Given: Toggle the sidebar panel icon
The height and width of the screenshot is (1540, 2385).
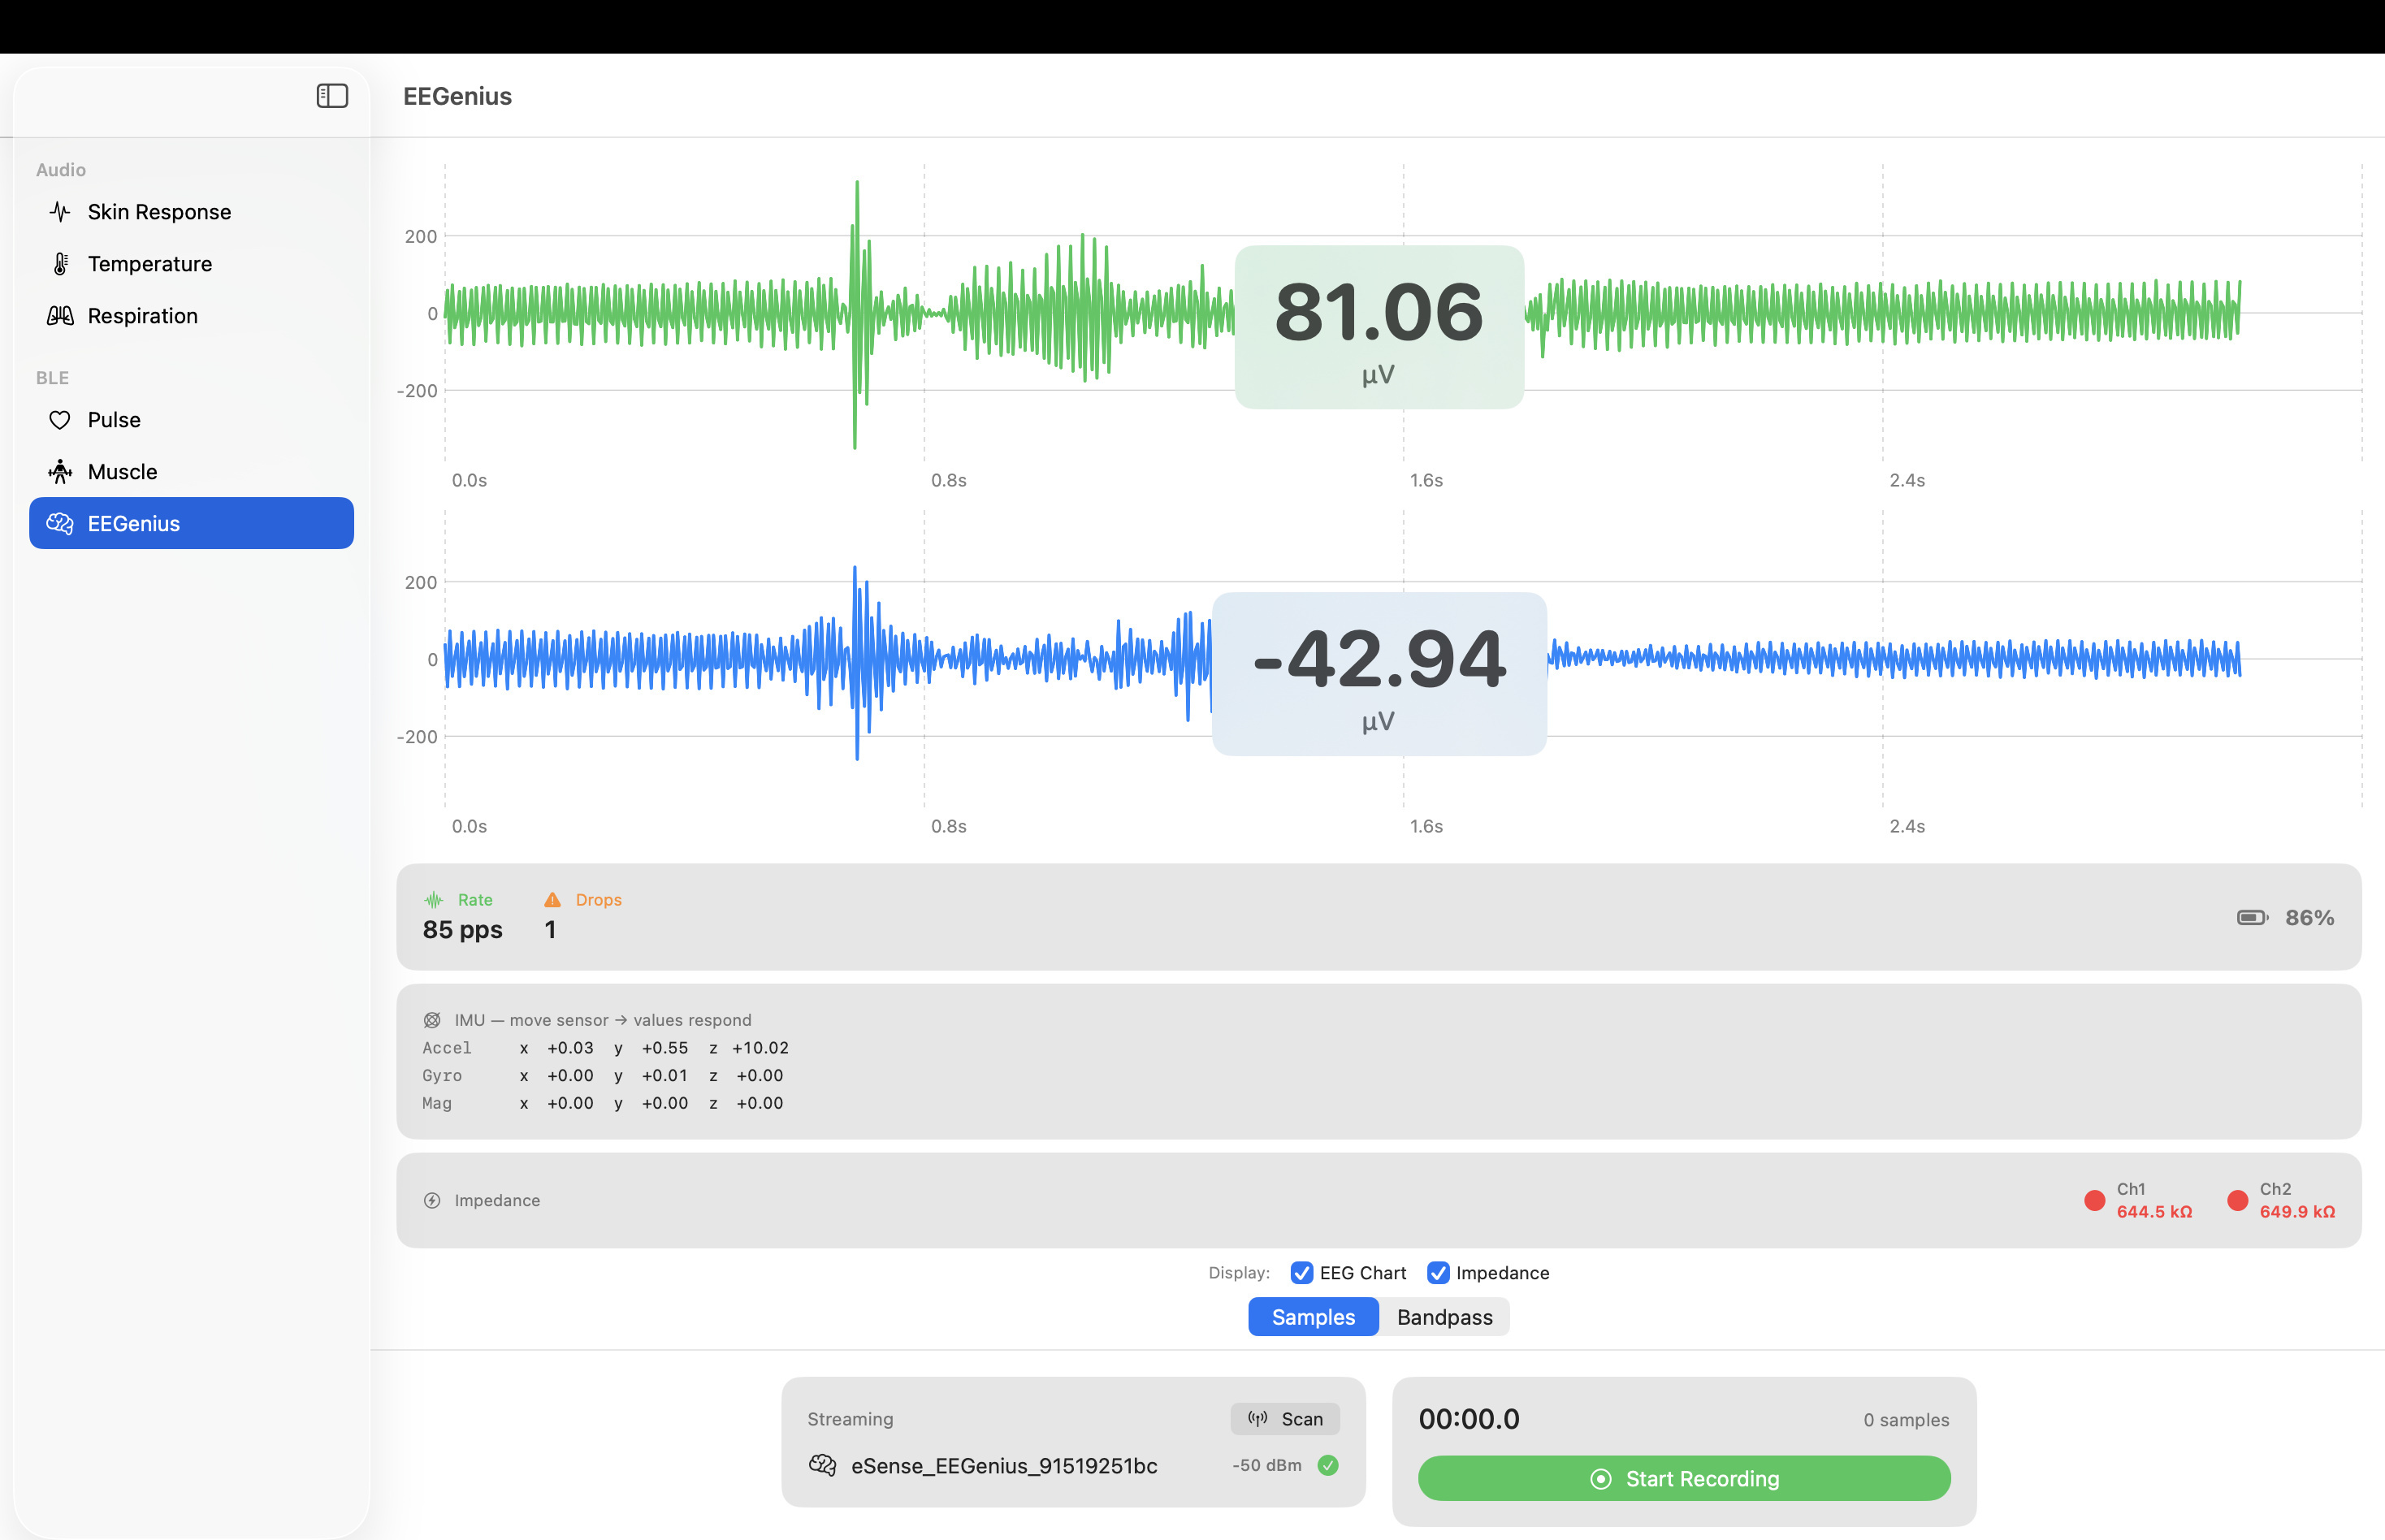Looking at the screenshot, I should 332,96.
